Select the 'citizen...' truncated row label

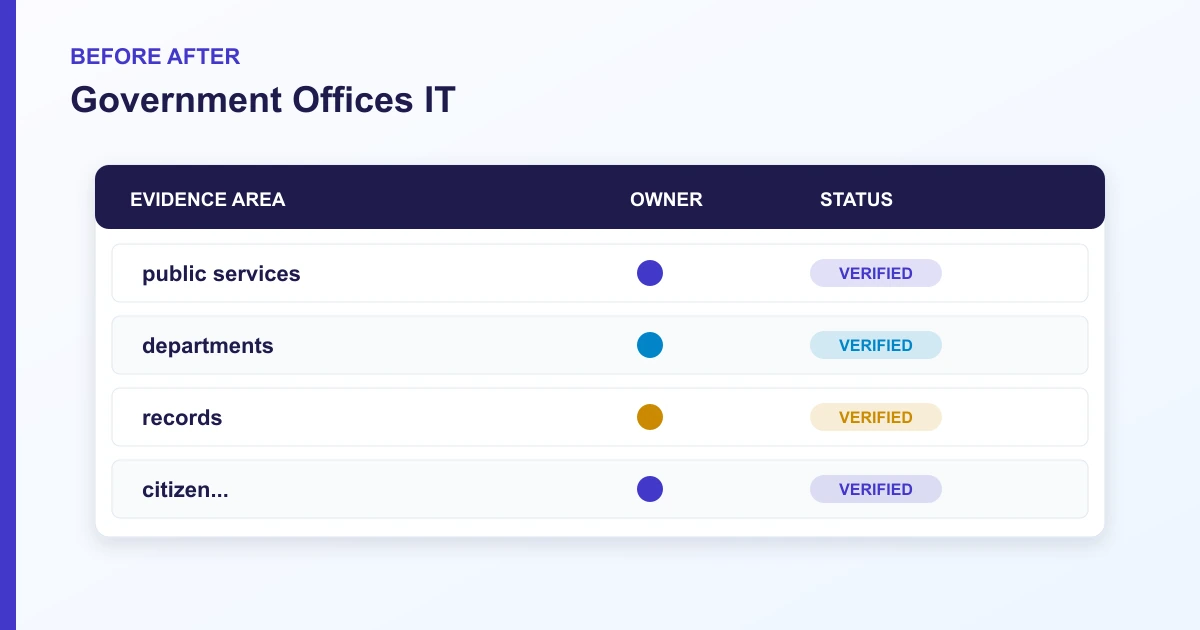coord(185,489)
